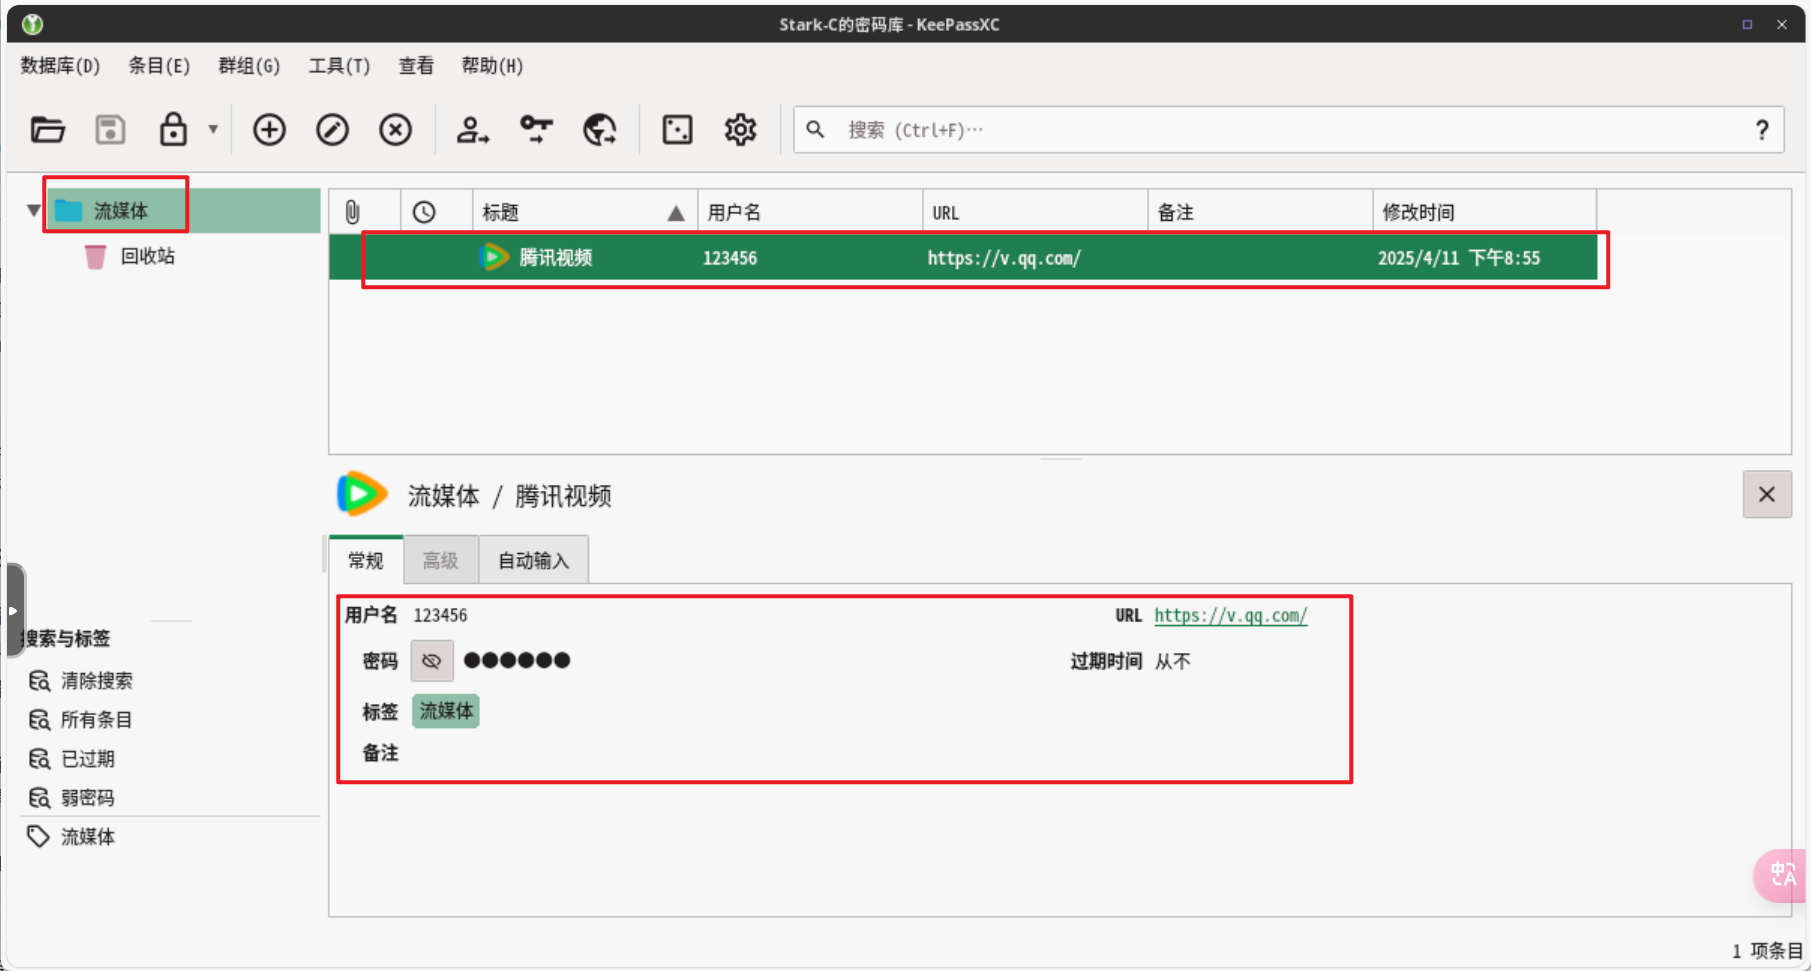Viewport: 1811px width, 971px height.
Task: Close the entry preview panel
Action: click(x=1767, y=494)
